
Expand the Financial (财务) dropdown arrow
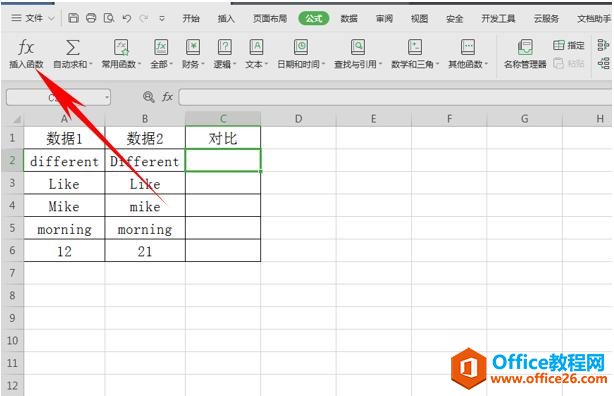(x=203, y=64)
